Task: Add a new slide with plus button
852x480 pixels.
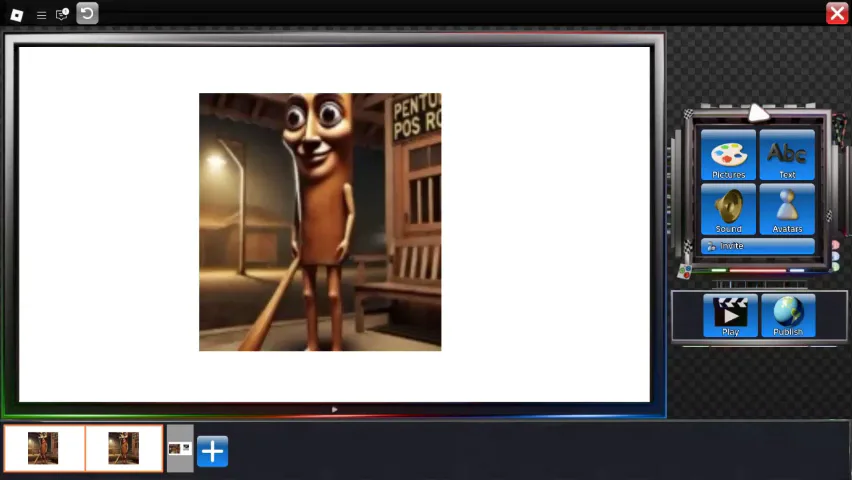Action: click(212, 451)
